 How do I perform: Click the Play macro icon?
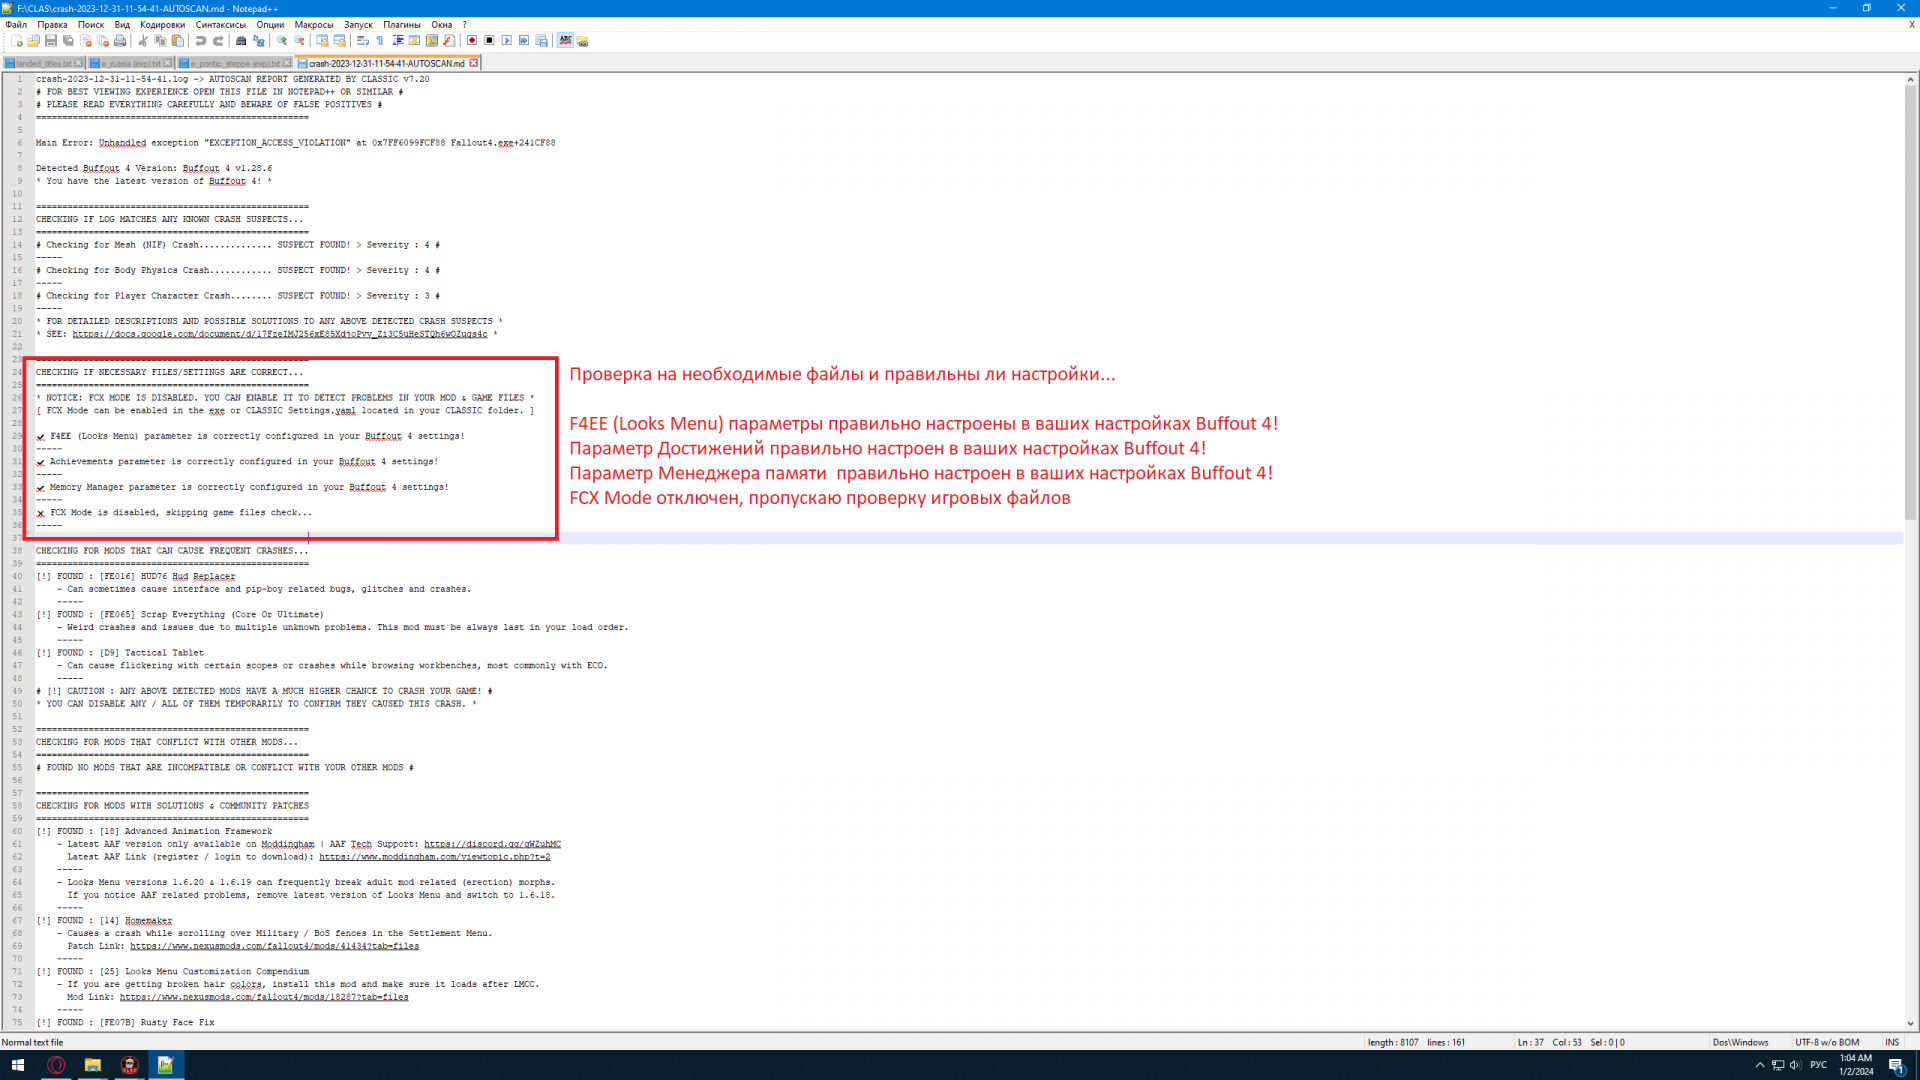click(x=507, y=41)
